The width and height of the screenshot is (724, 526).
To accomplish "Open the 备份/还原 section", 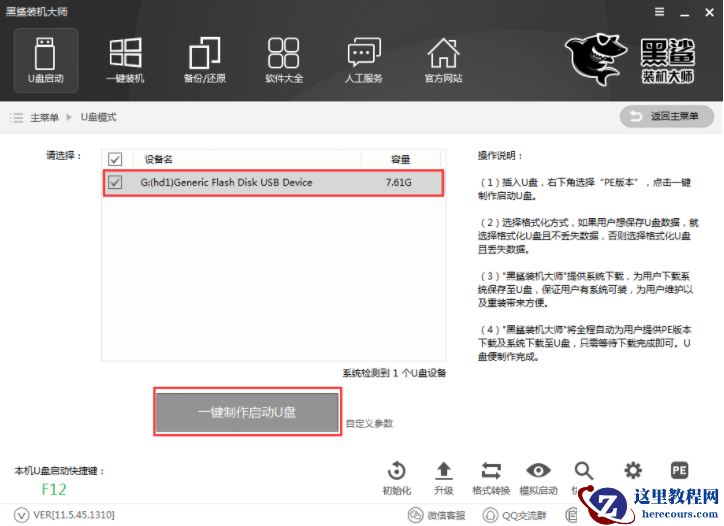I will click(205, 60).
